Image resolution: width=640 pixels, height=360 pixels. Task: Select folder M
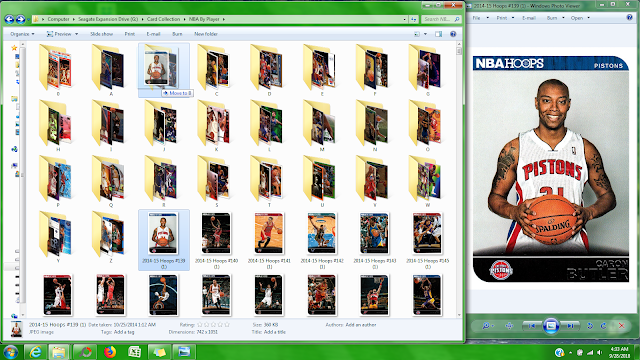(322, 126)
